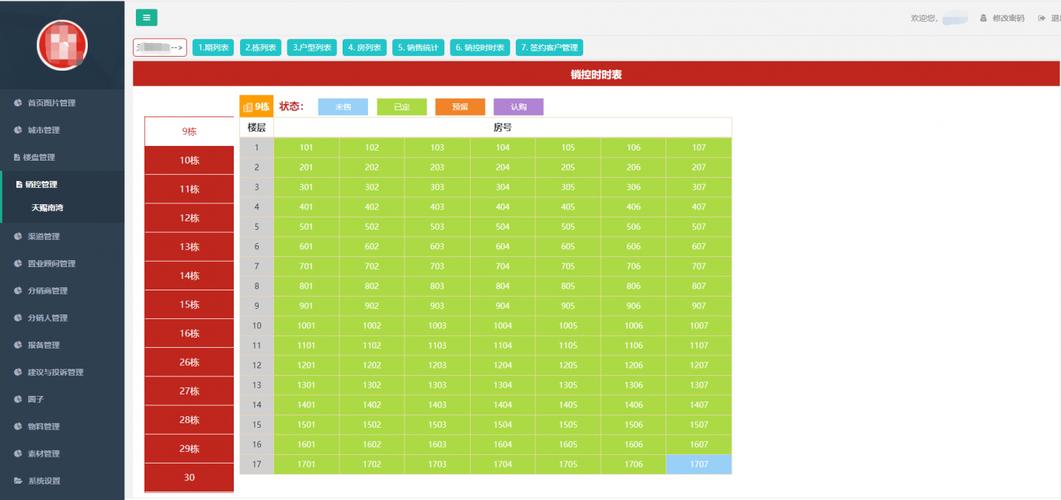Click the lock icon beside 修改密码
The width and height of the screenshot is (1061, 500).
coord(983,18)
